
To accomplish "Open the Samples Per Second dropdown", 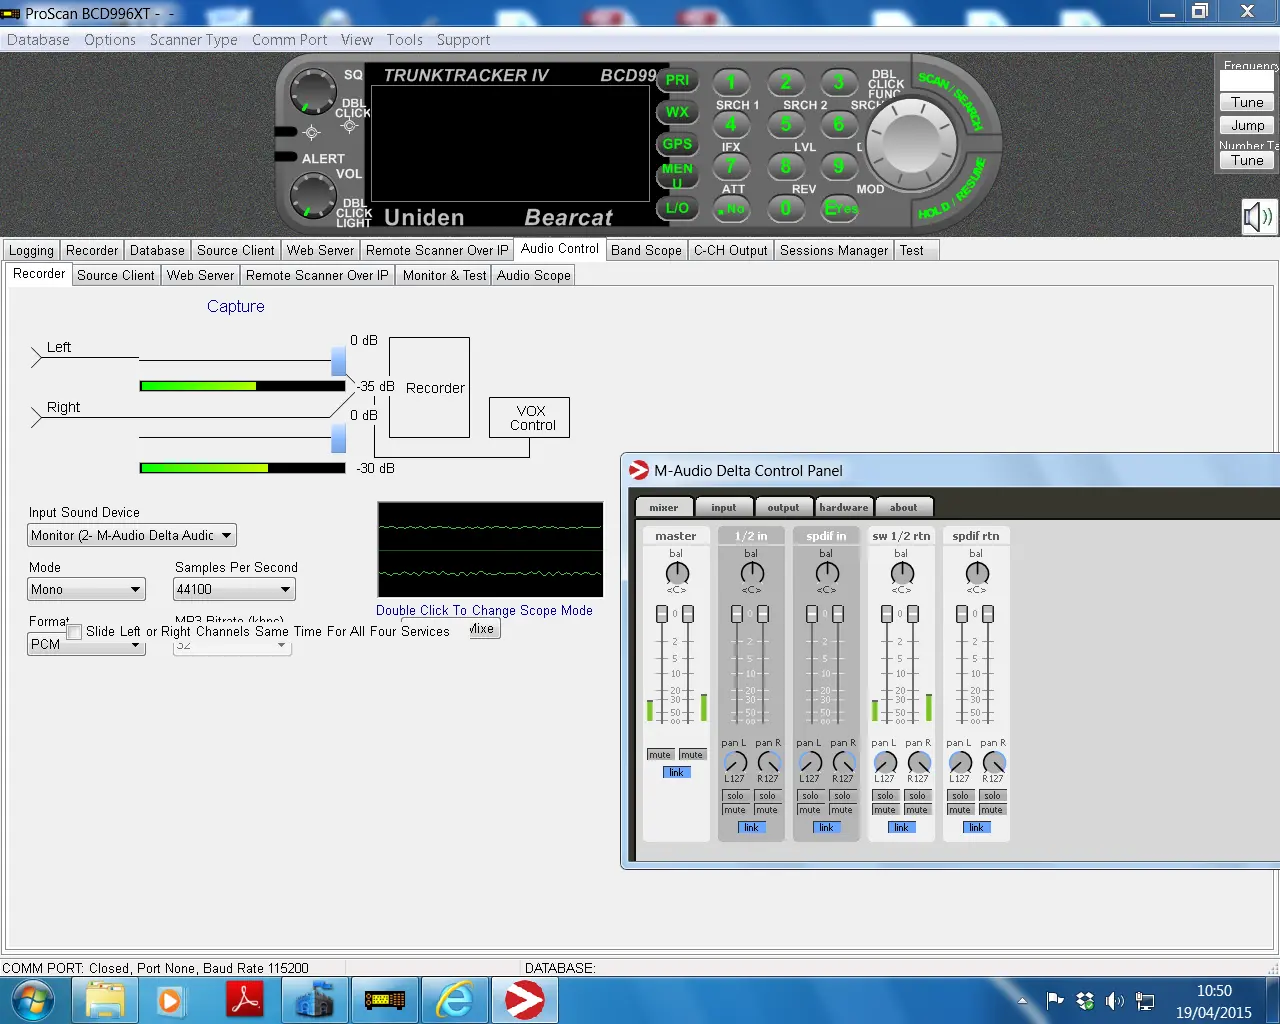I will click(235, 589).
